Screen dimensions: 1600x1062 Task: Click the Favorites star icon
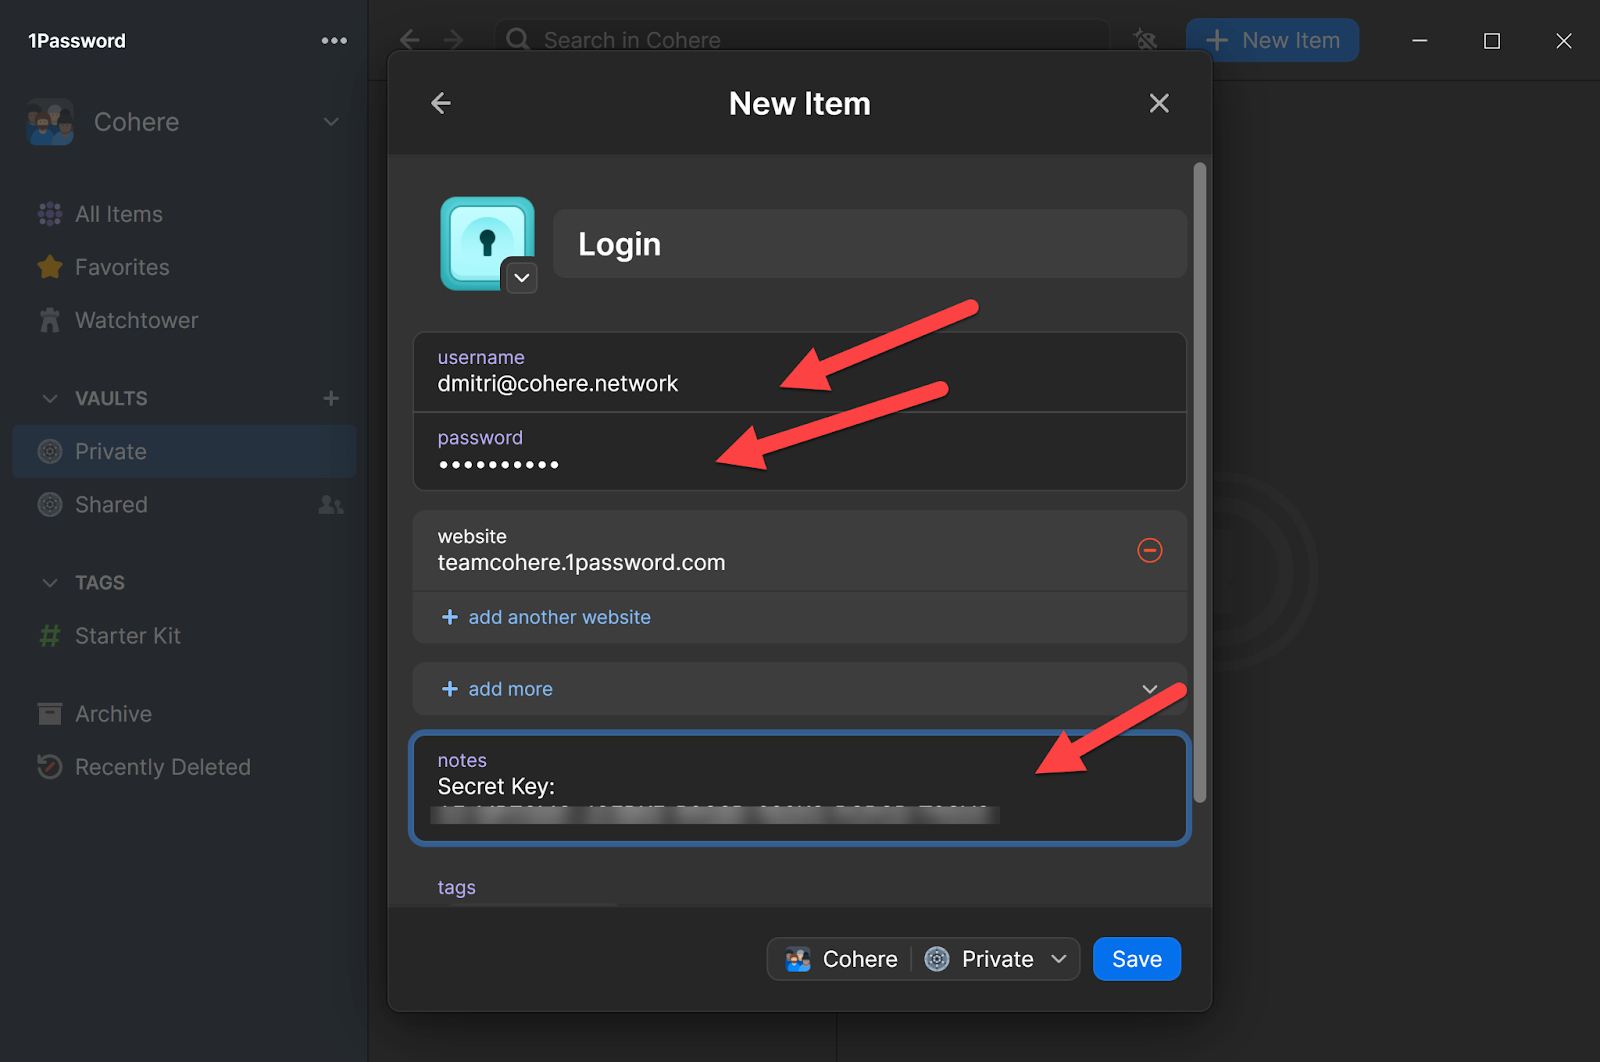[50, 267]
